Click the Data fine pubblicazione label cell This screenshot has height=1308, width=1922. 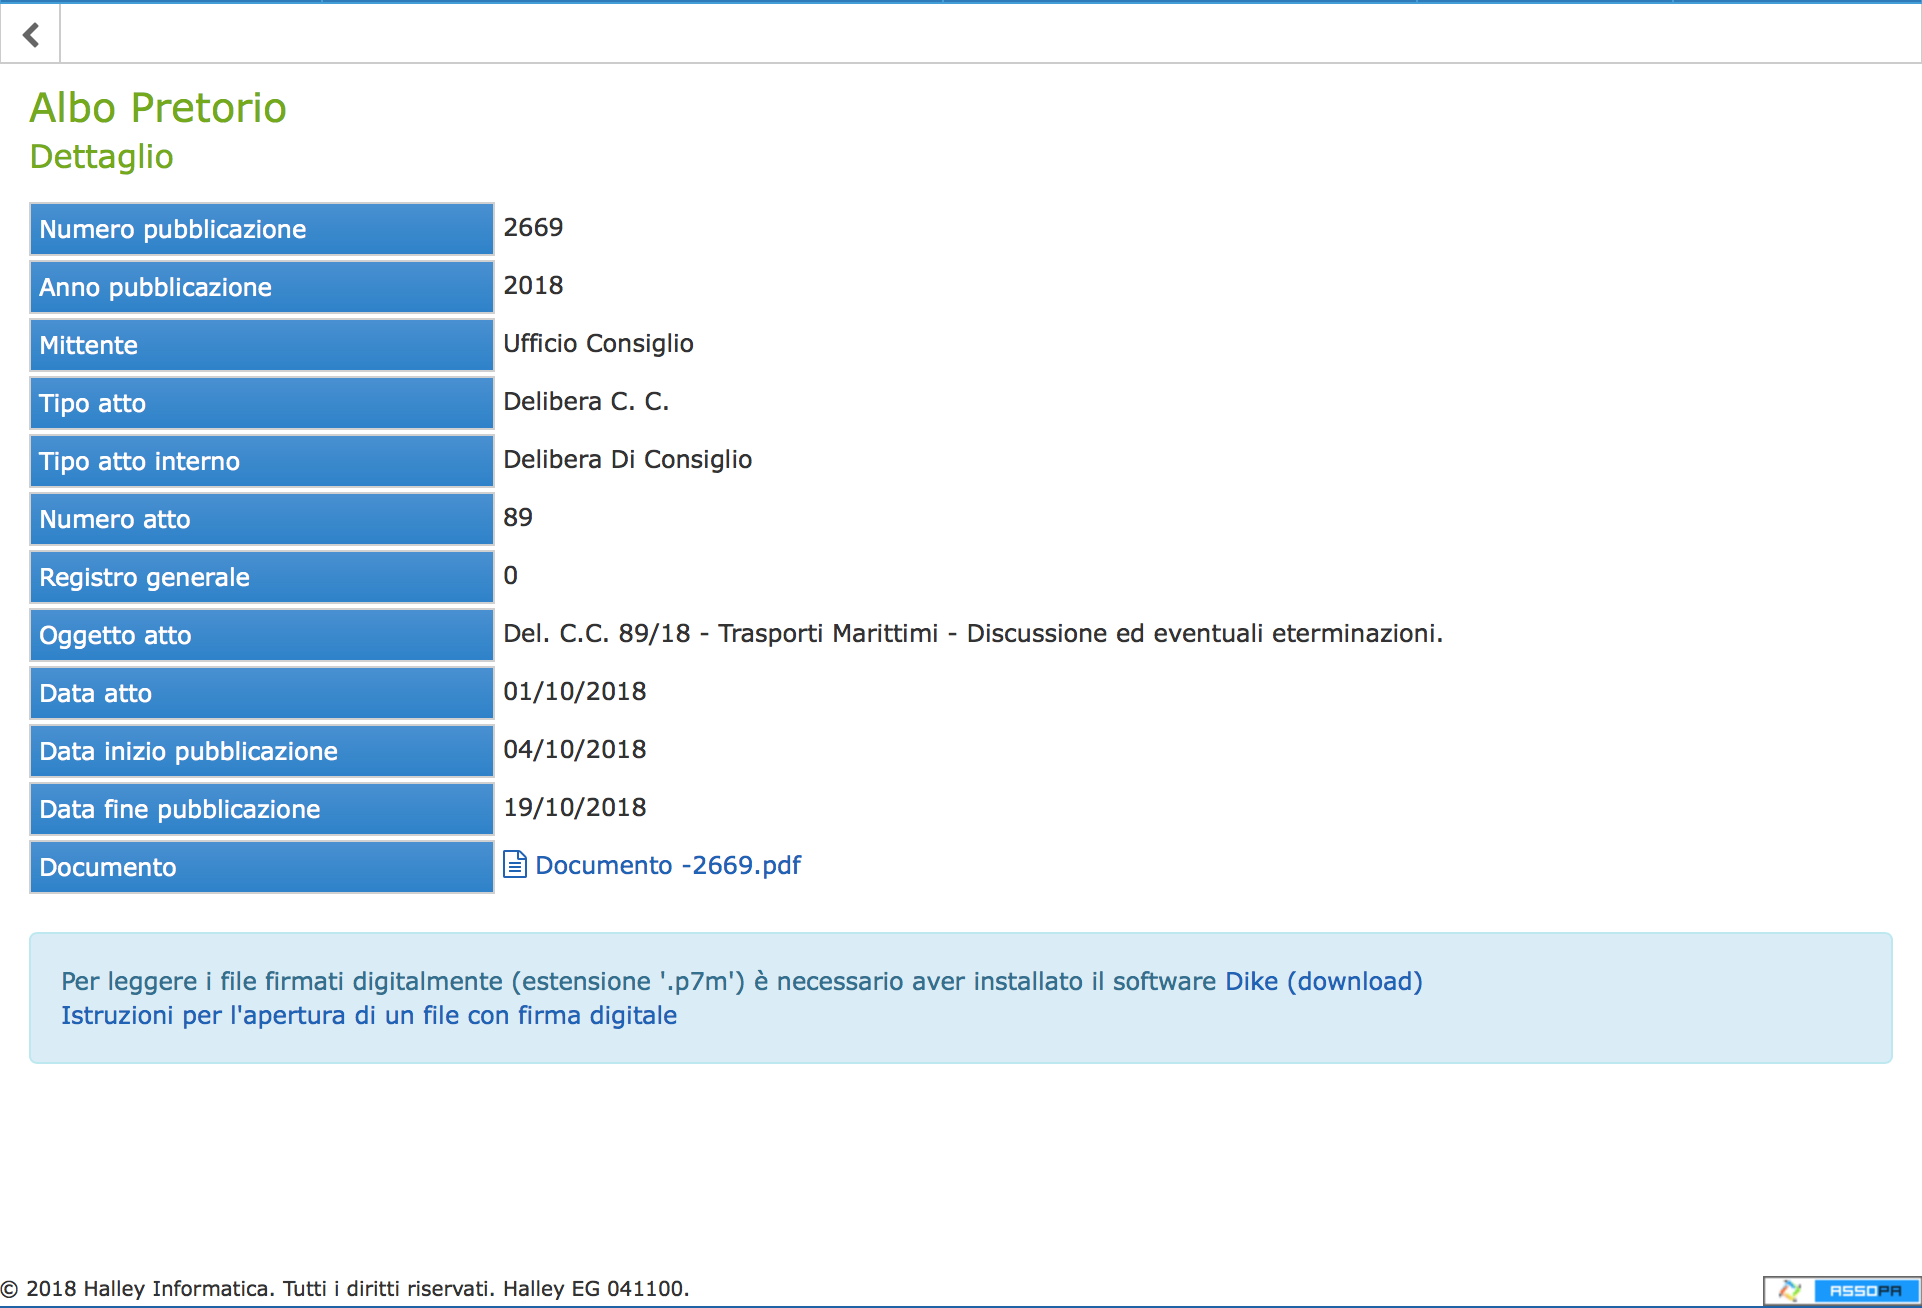(x=262, y=809)
